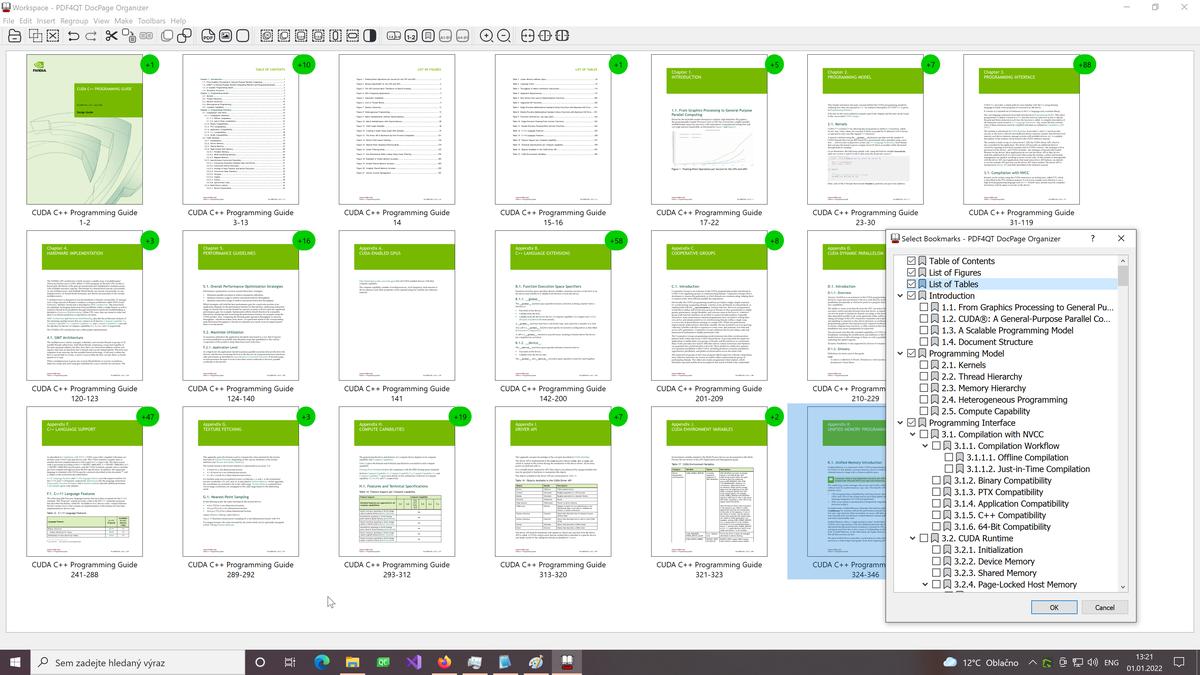Open Firefox from the Windows taskbar
This screenshot has width=1200, height=675.
pos(444,661)
